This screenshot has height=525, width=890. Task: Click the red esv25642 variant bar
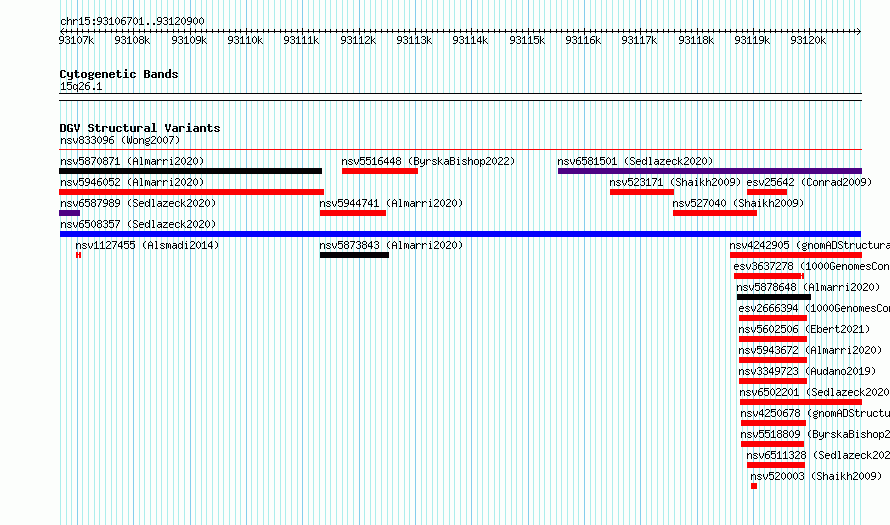(x=767, y=192)
